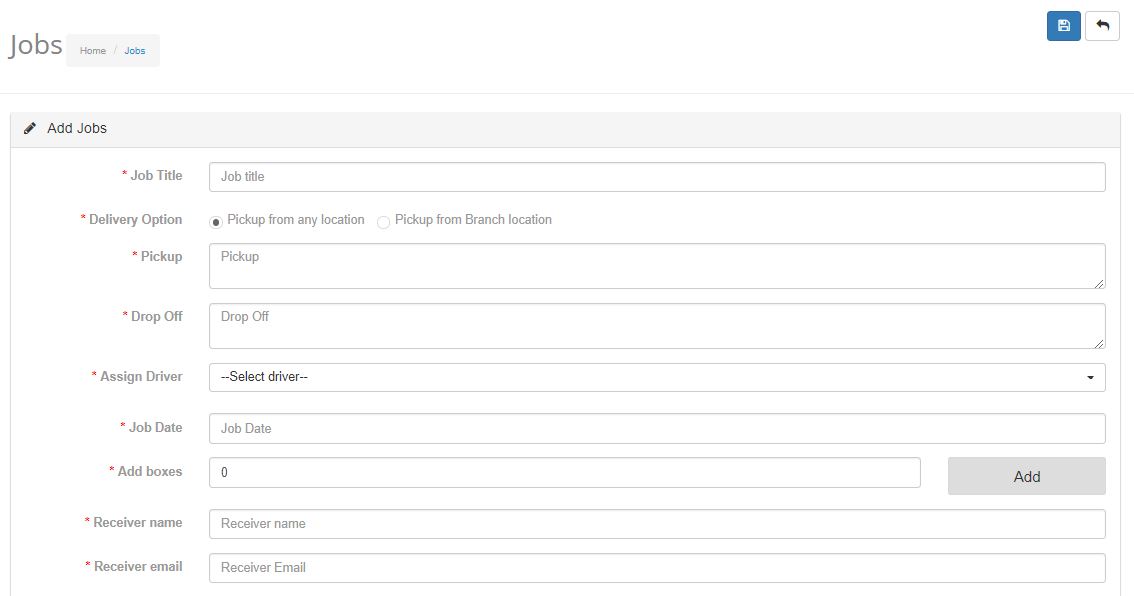Select Pickup from any location option

(x=216, y=222)
